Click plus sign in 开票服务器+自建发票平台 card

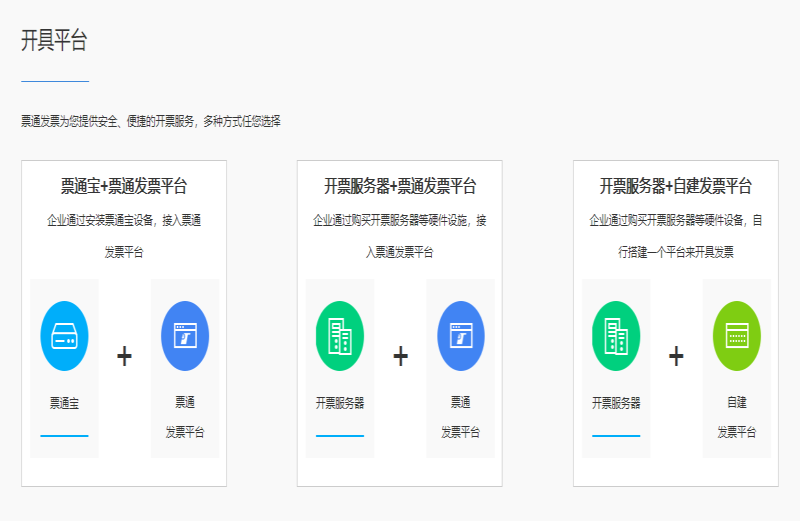[676, 356]
